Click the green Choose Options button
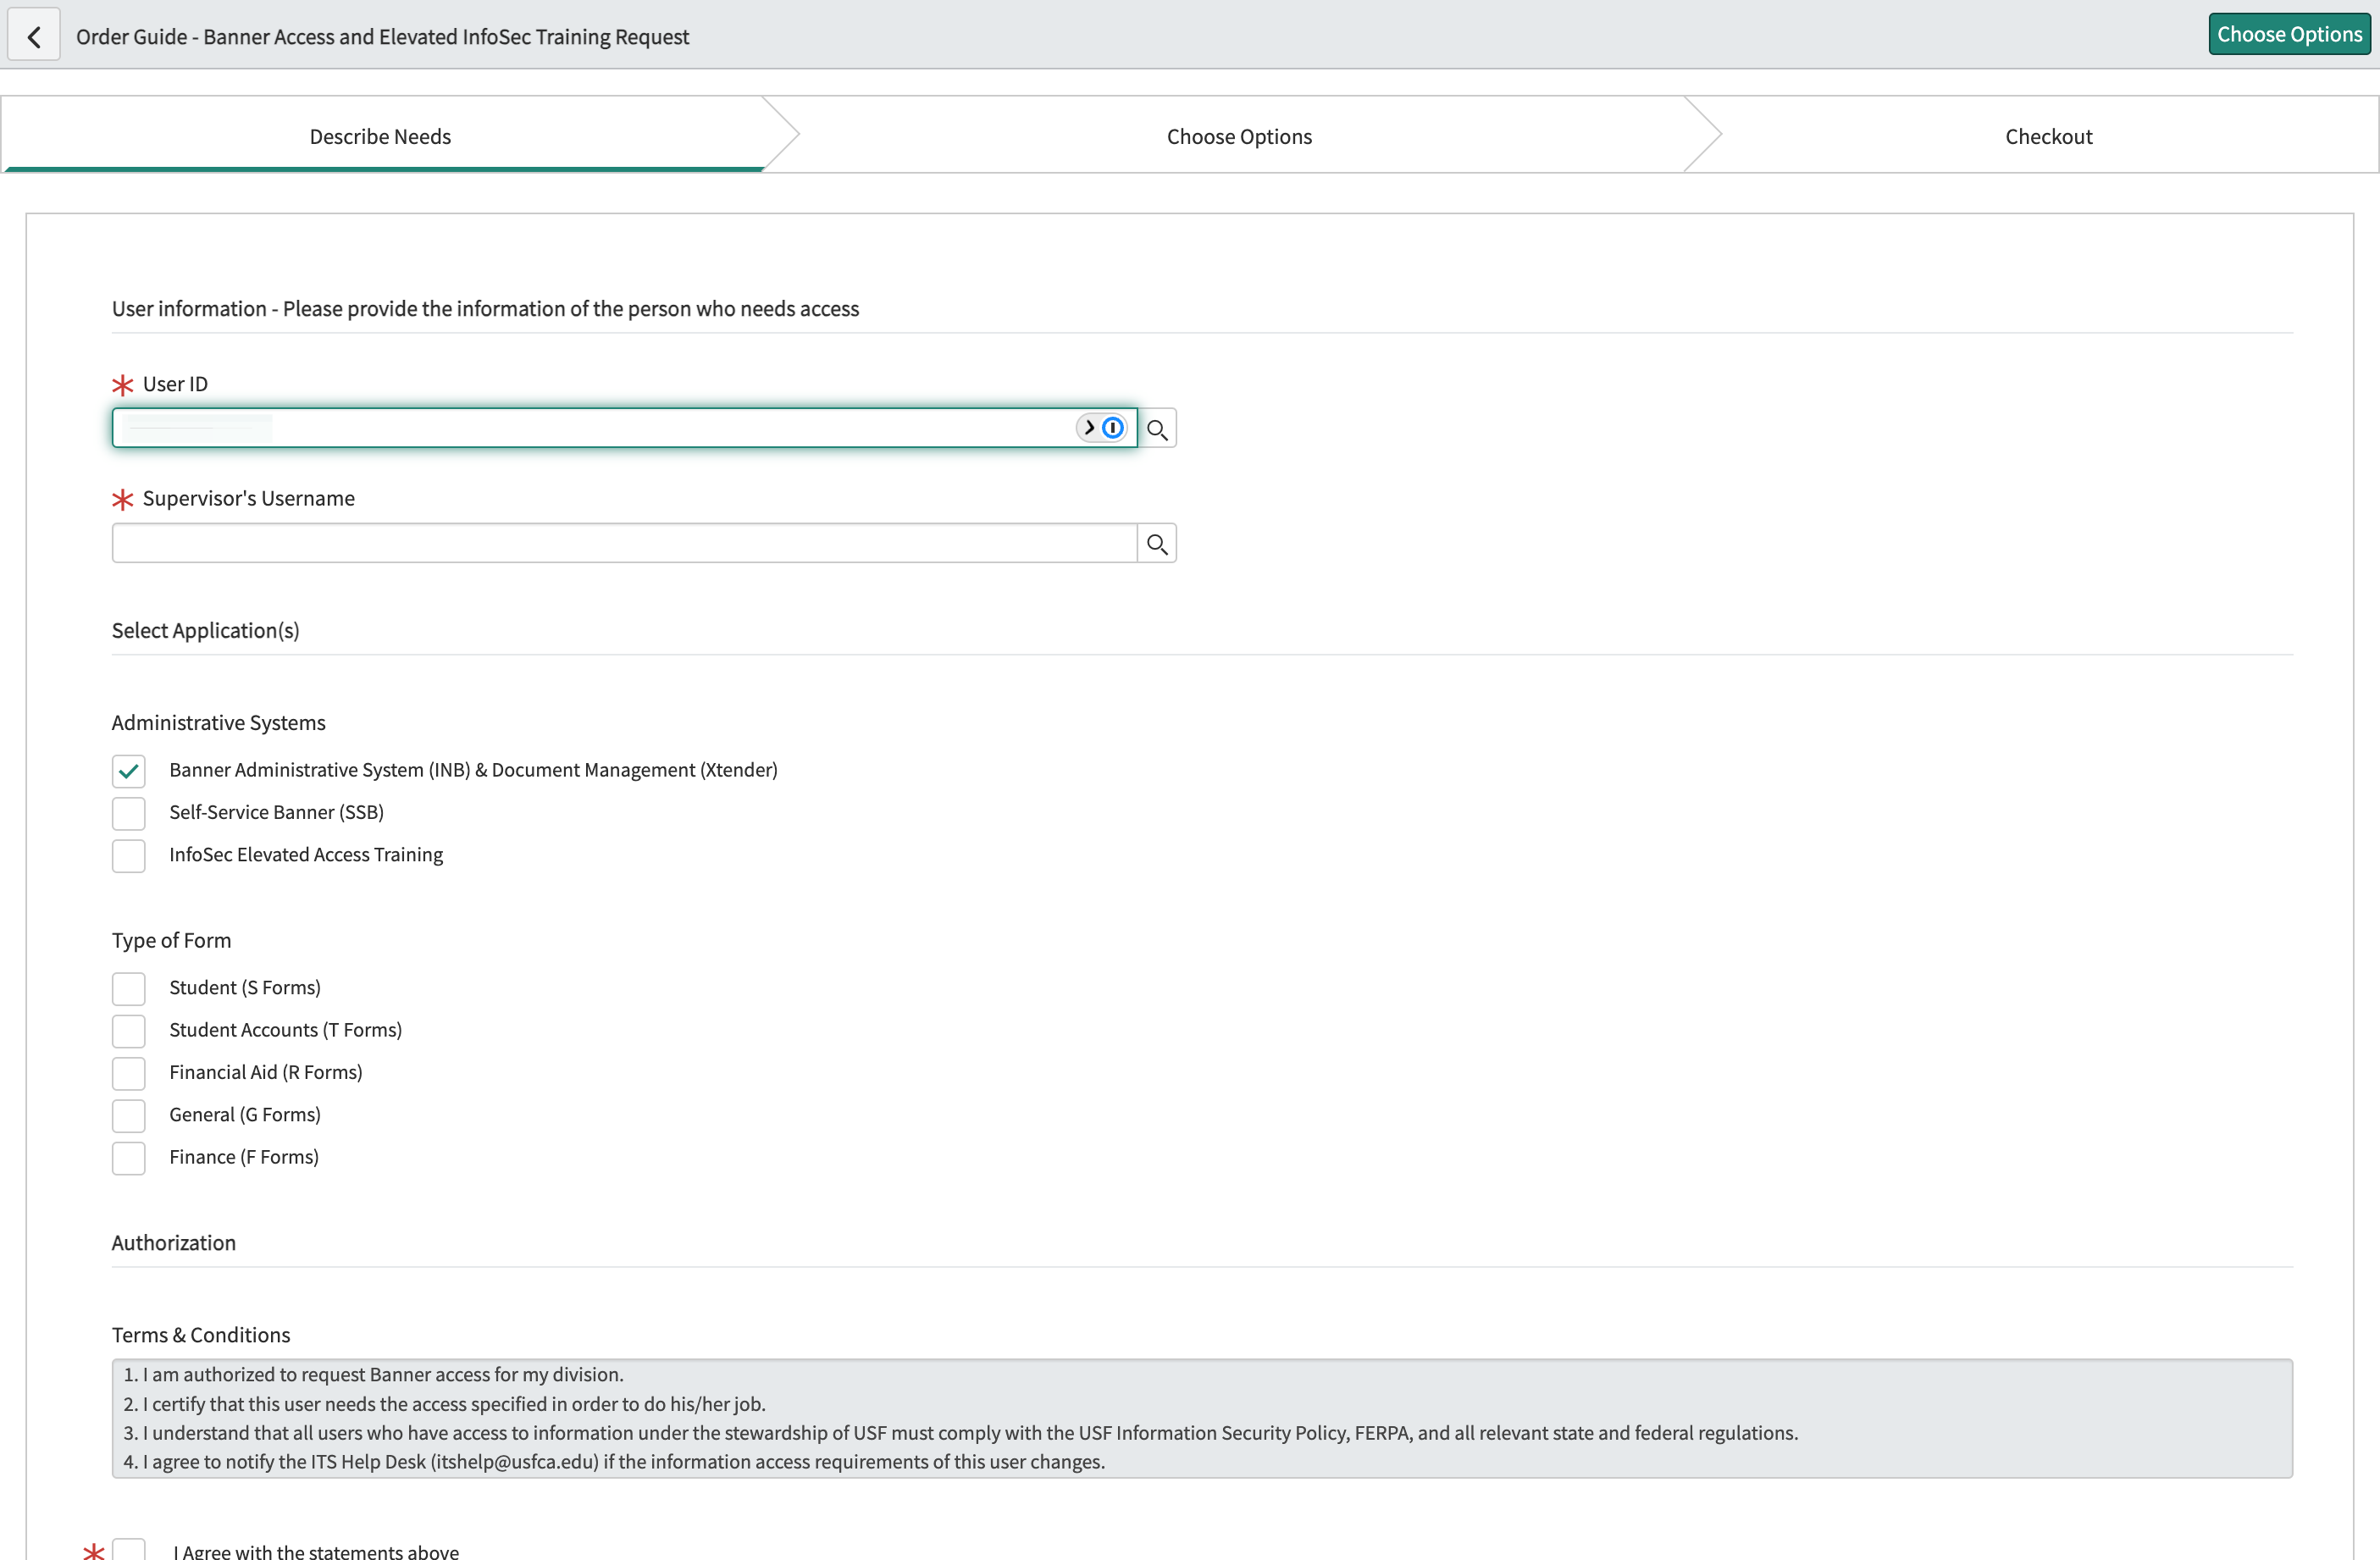The image size is (2380, 1560). pos(2289,34)
